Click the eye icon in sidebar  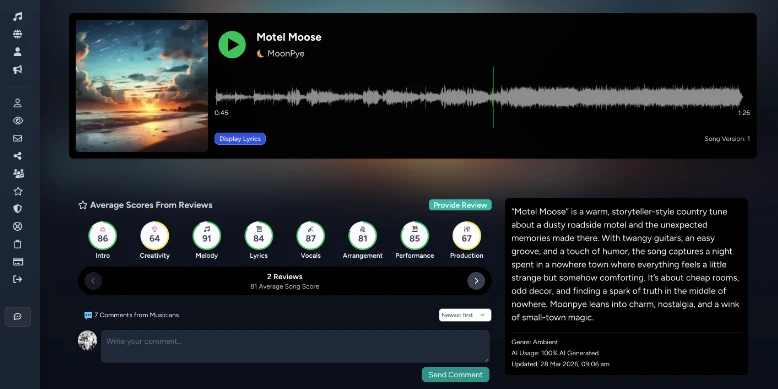[17, 121]
